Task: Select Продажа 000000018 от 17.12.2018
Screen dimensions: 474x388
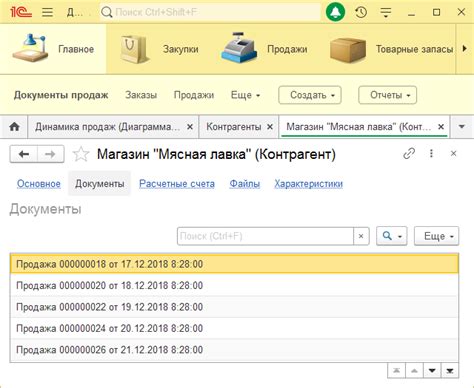Action: pos(234,264)
